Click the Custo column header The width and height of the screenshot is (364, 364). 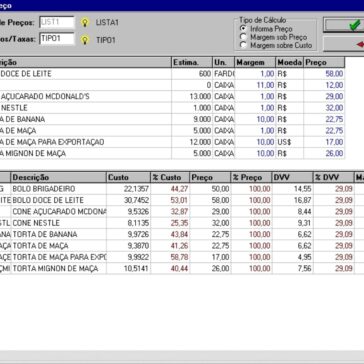point(128,177)
